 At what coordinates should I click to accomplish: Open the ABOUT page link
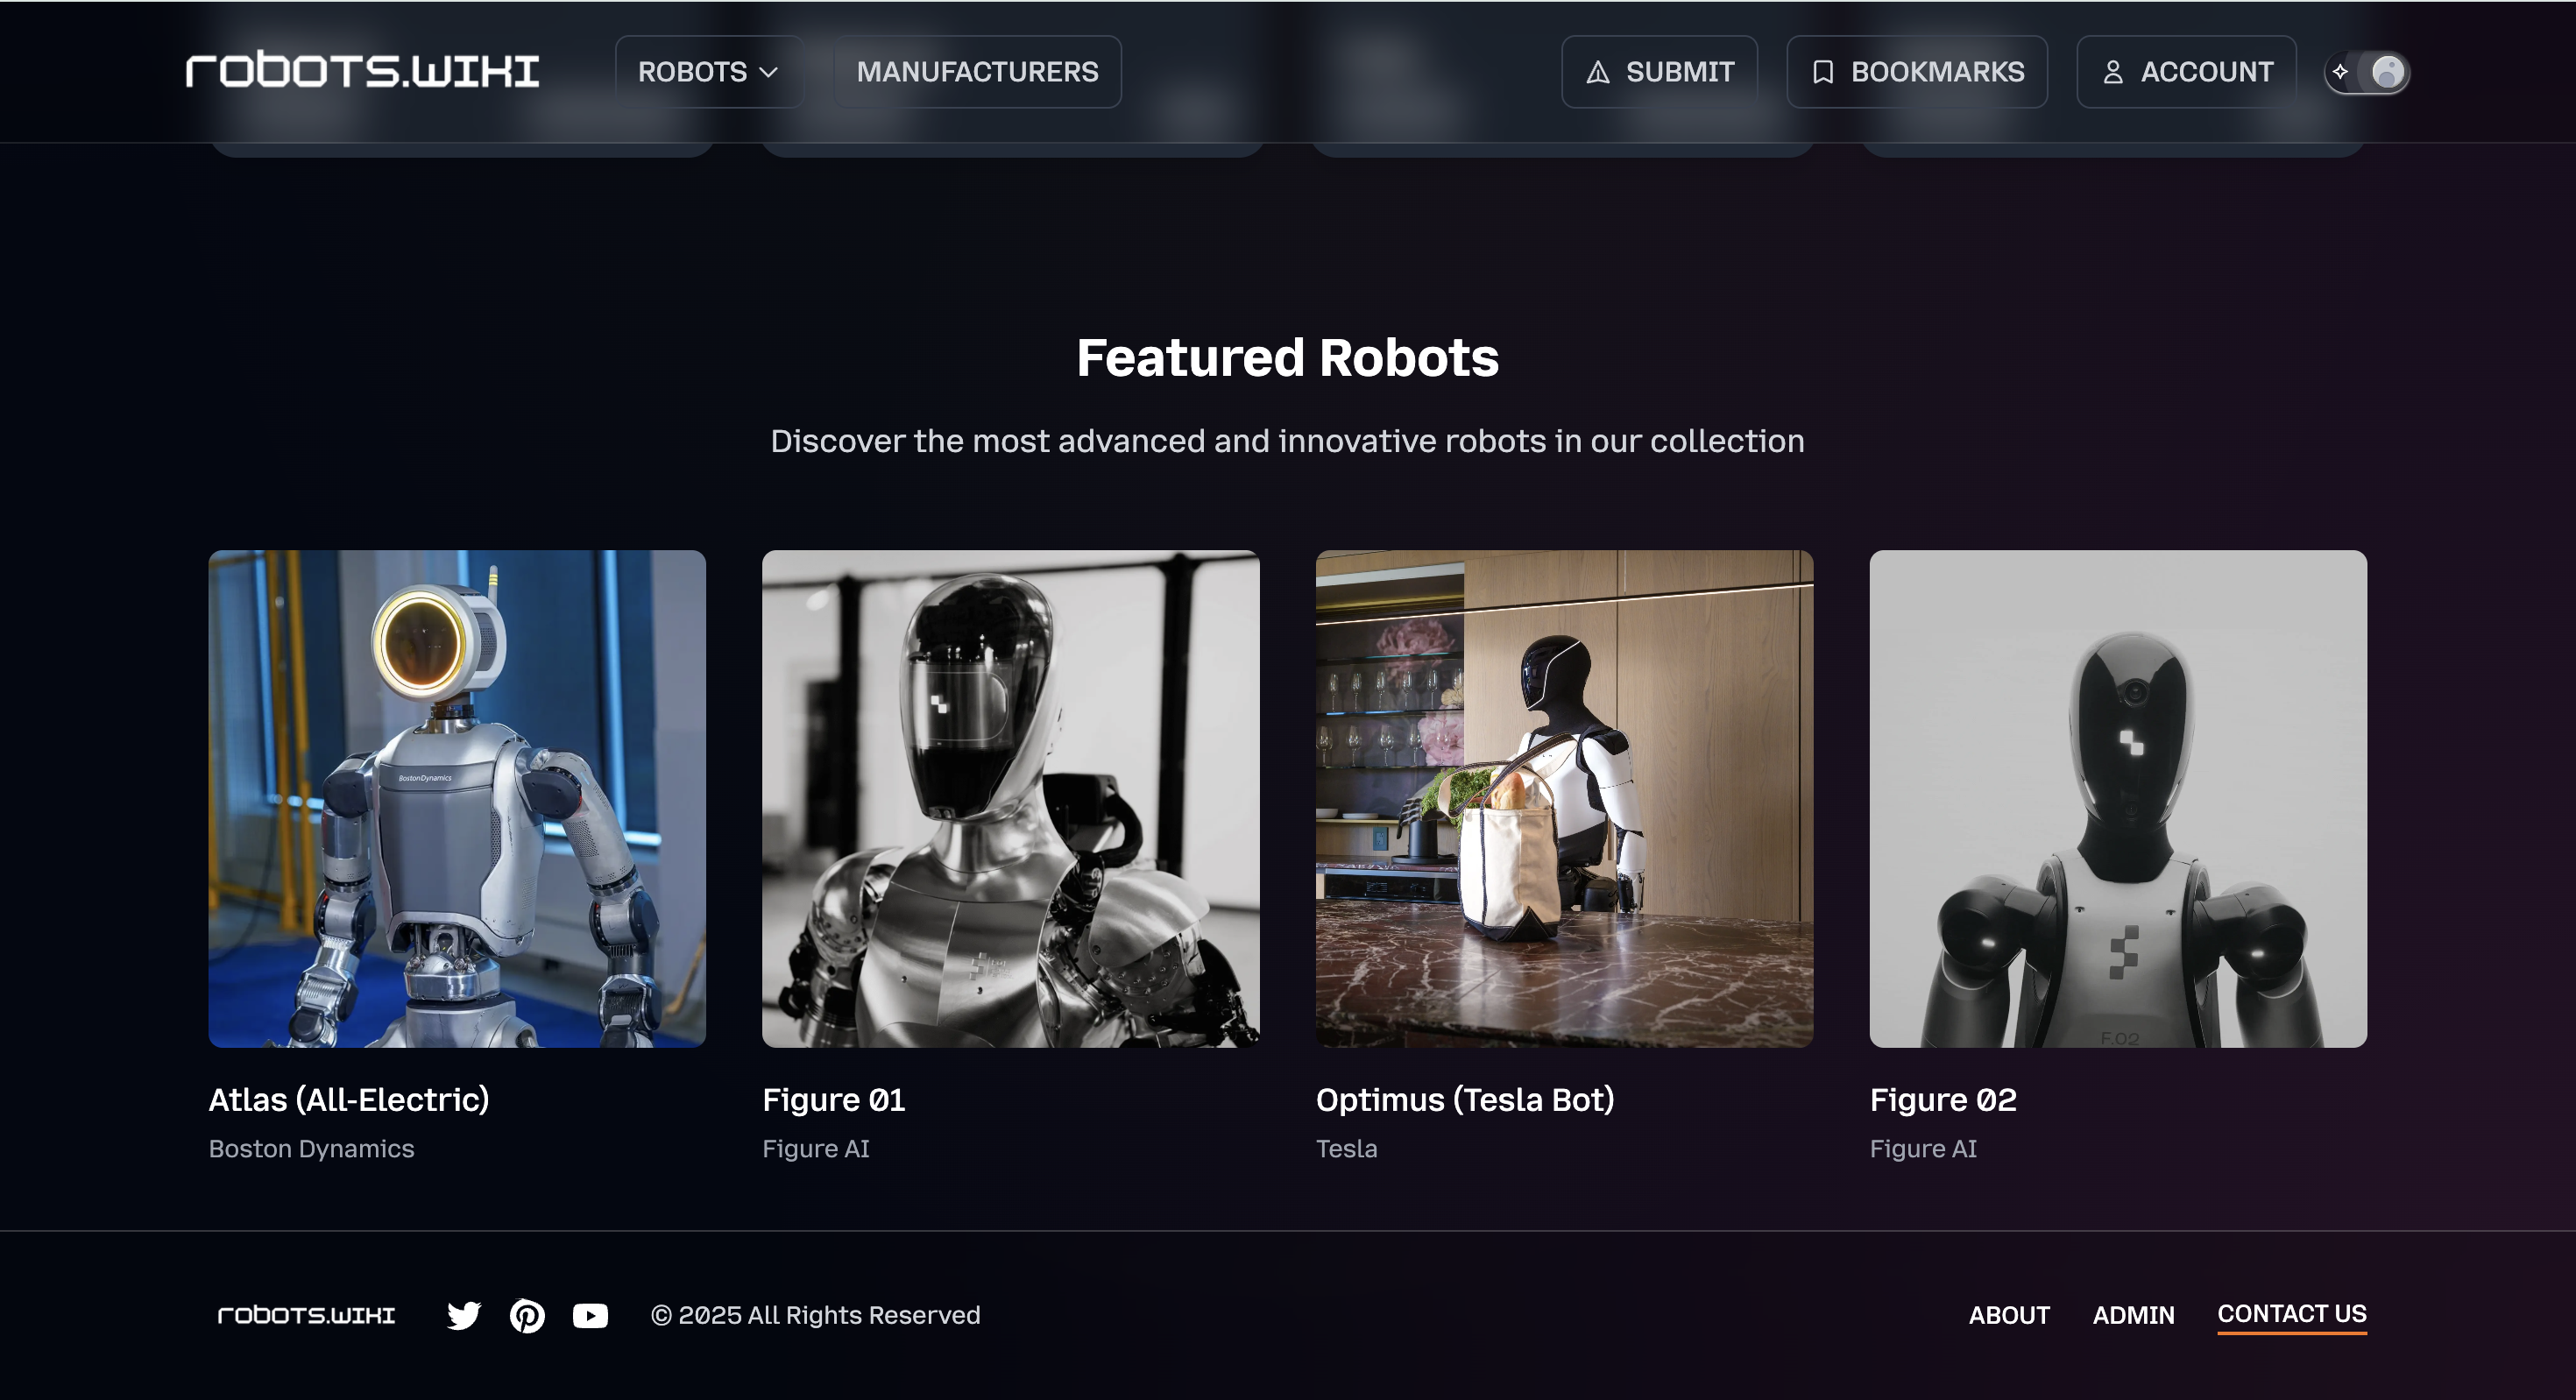[2010, 1315]
